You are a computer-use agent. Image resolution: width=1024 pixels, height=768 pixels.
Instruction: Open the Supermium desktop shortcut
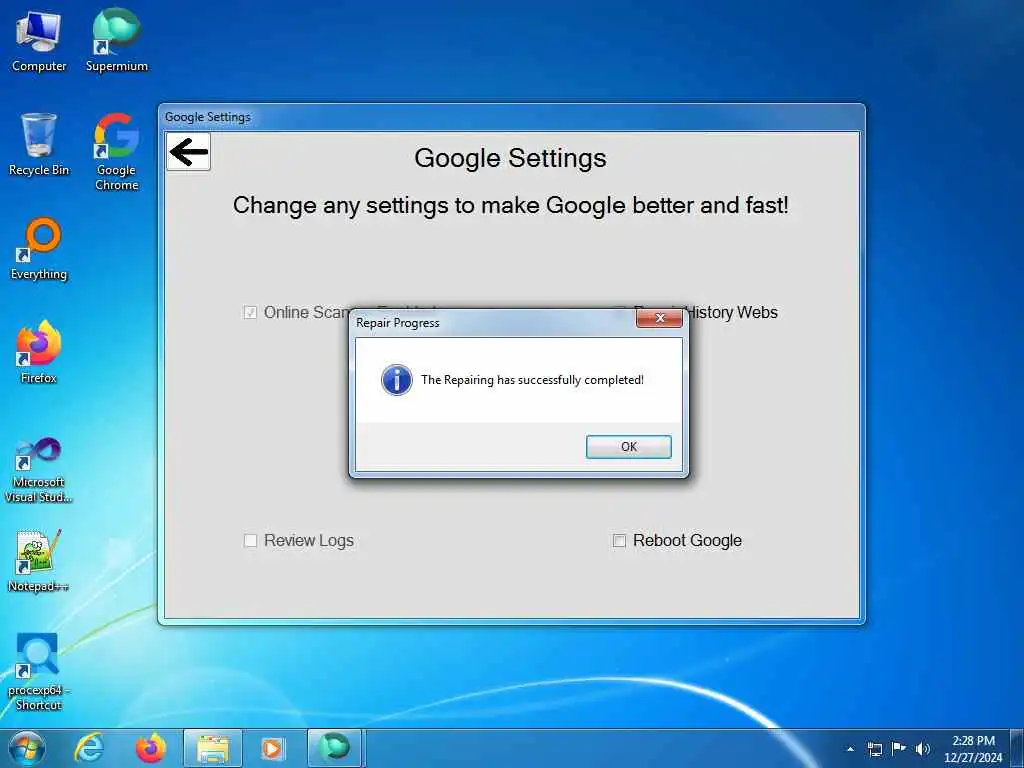click(117, 40)
